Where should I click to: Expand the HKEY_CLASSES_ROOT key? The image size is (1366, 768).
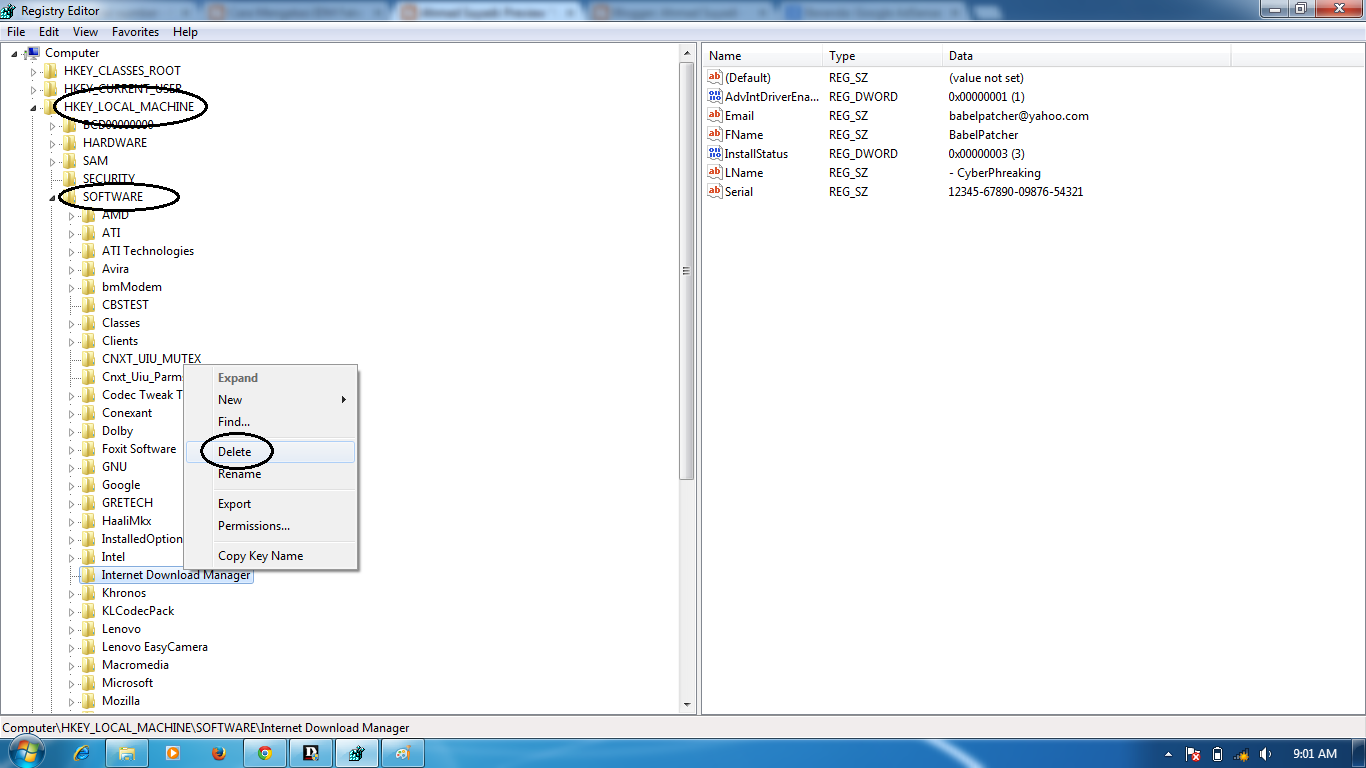33,71
